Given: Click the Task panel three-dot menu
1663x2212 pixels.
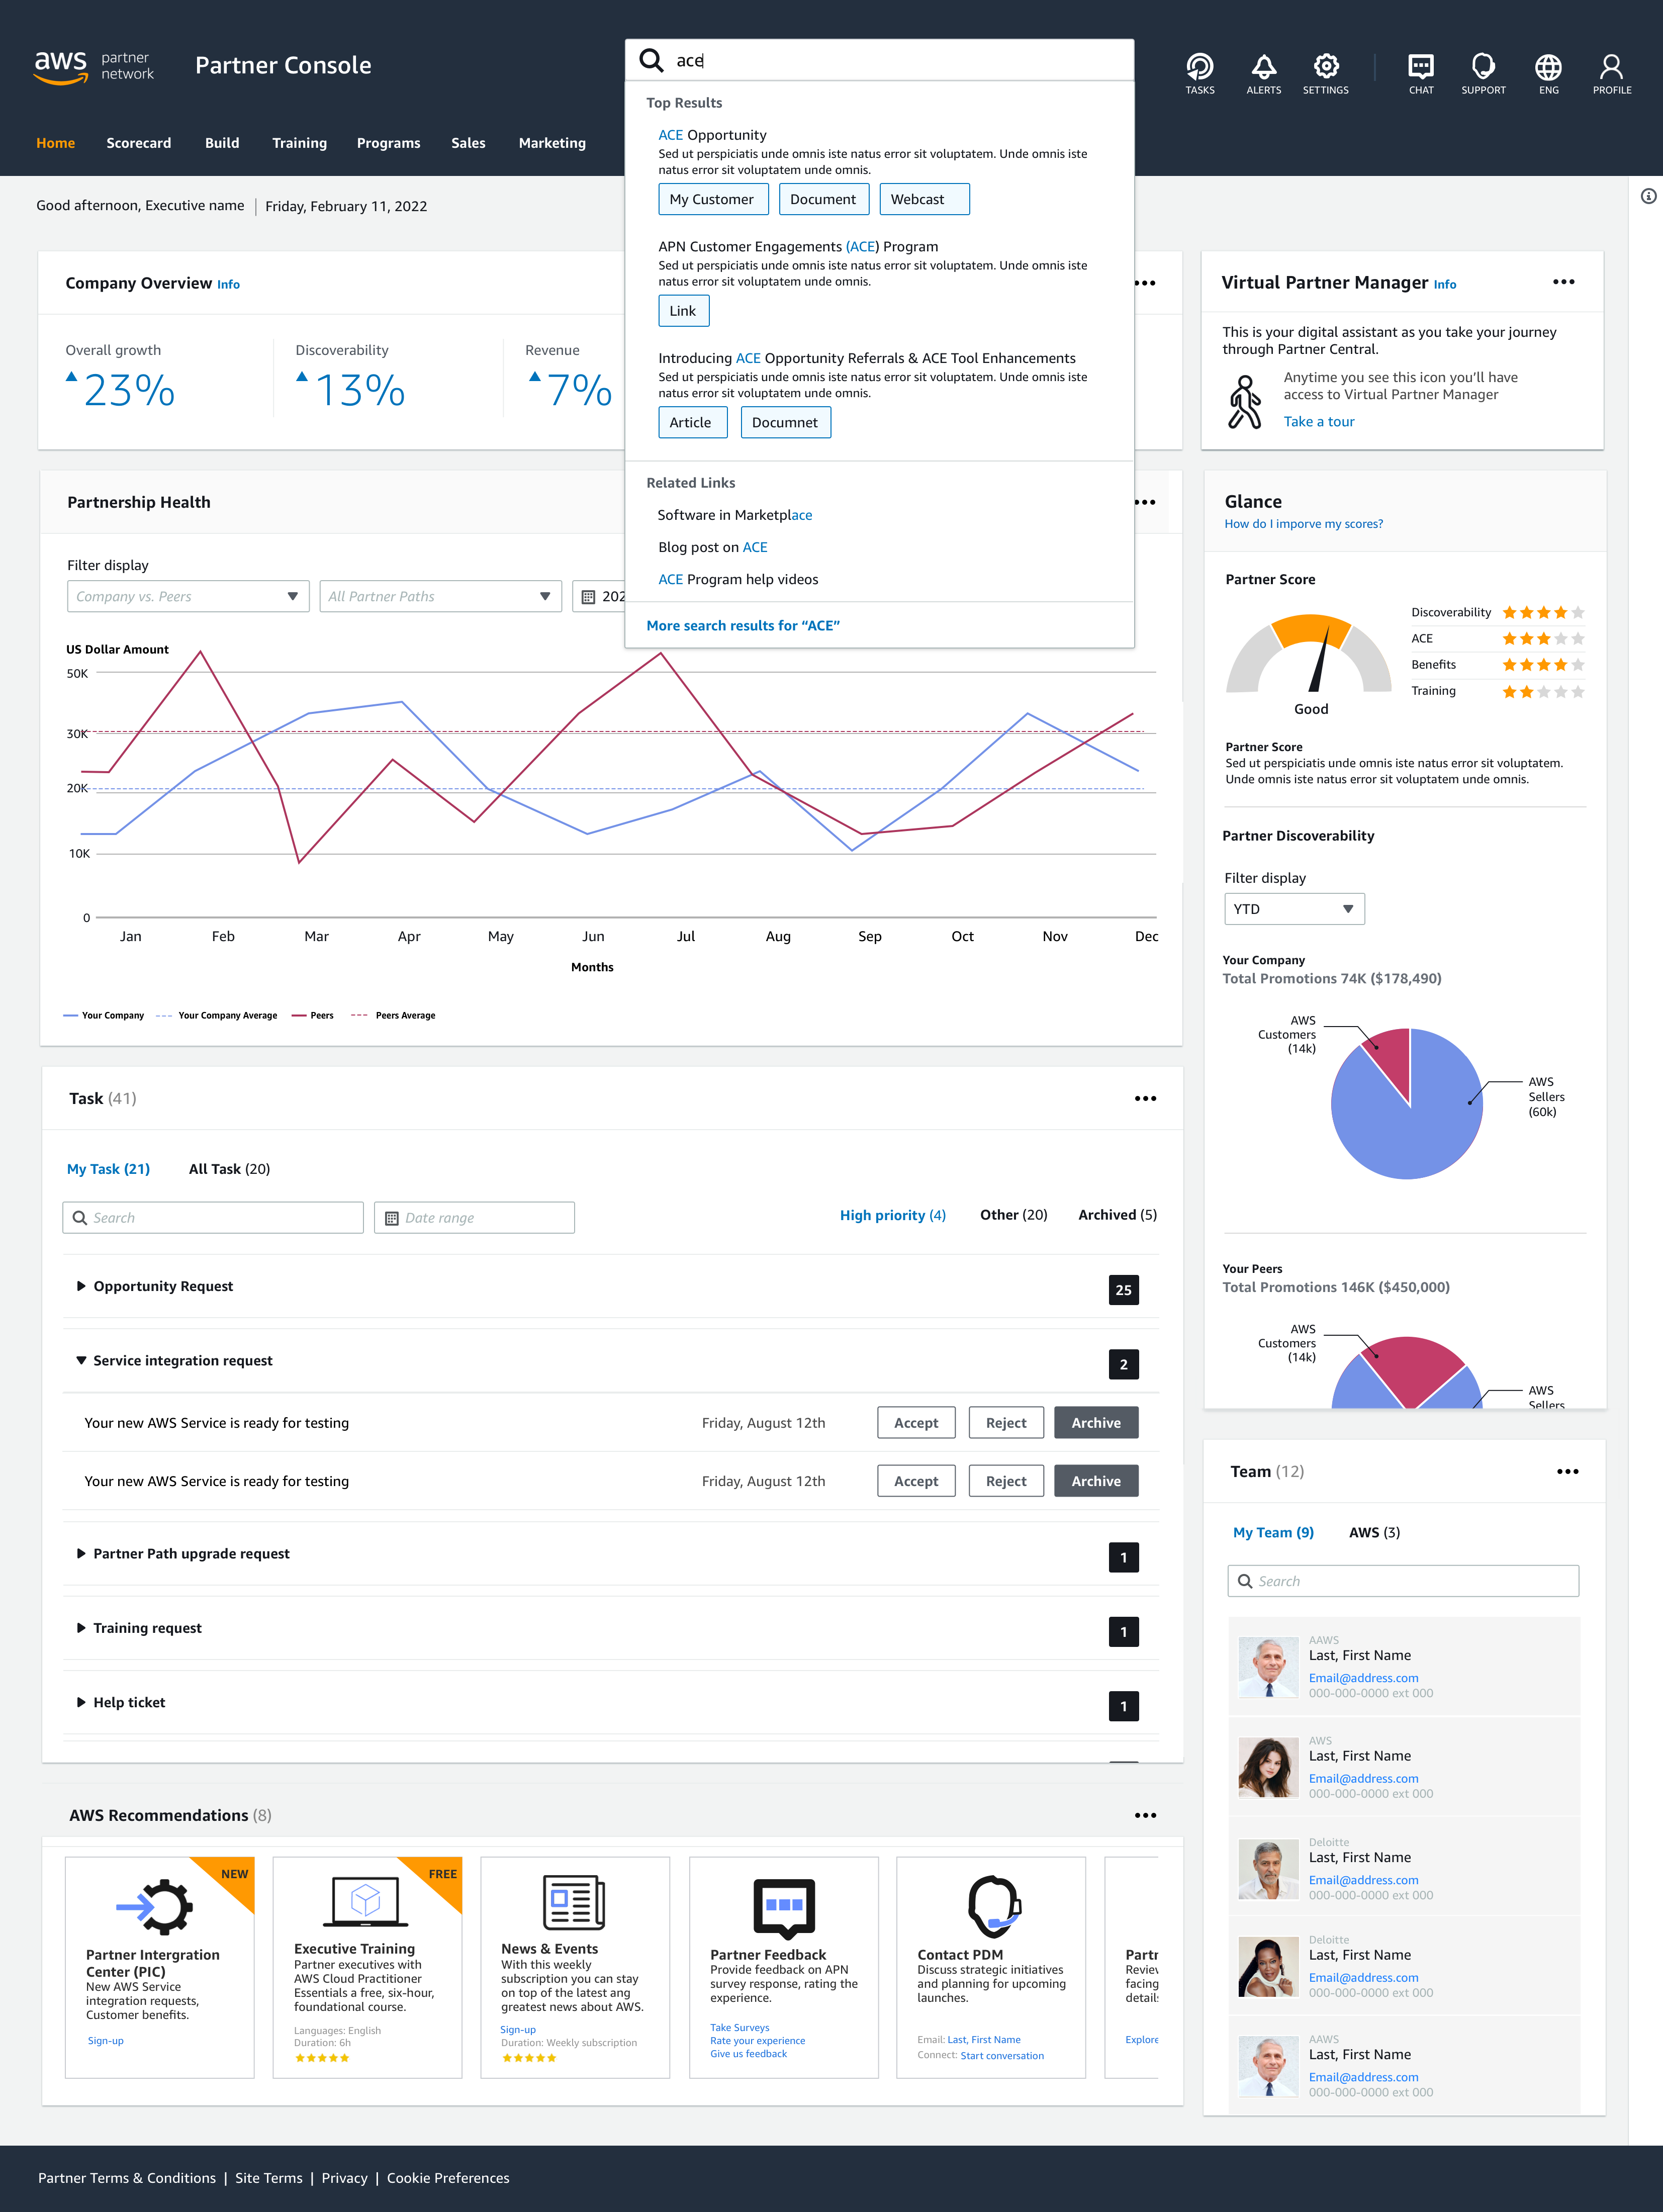Looking at the screenshot, I should click(1145, 1098).
